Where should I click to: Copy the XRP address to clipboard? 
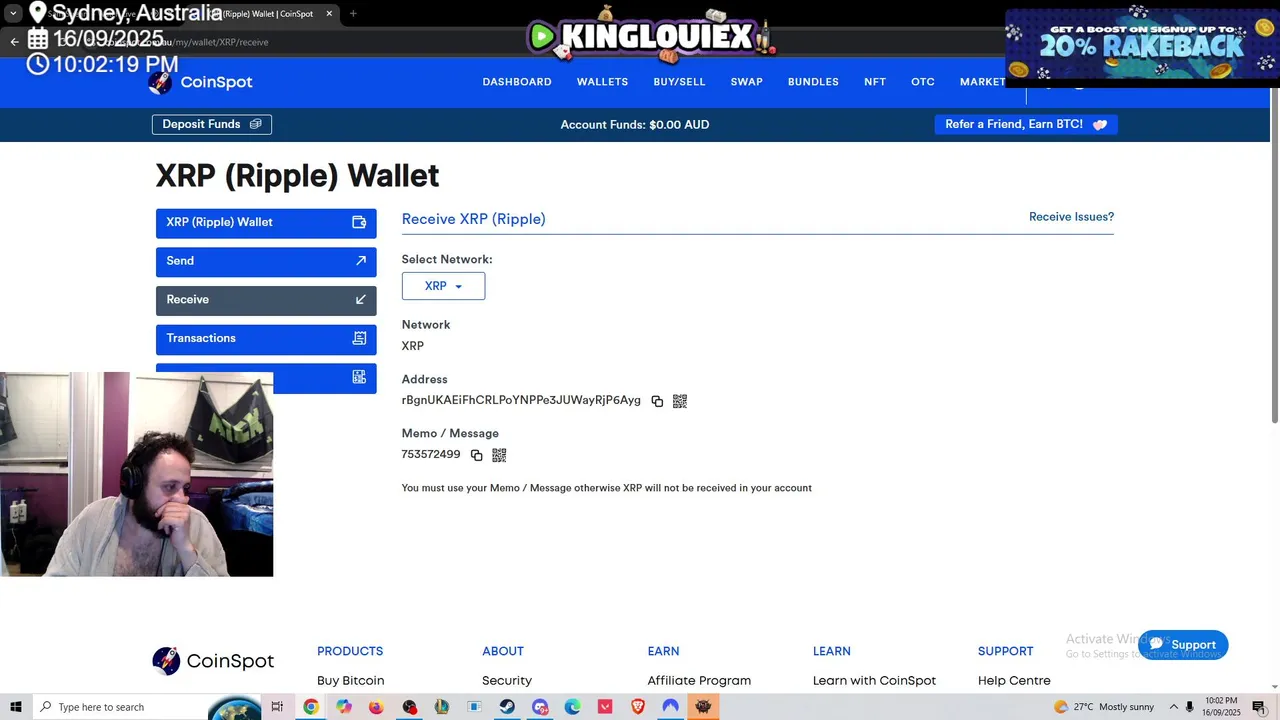[657, 401]
